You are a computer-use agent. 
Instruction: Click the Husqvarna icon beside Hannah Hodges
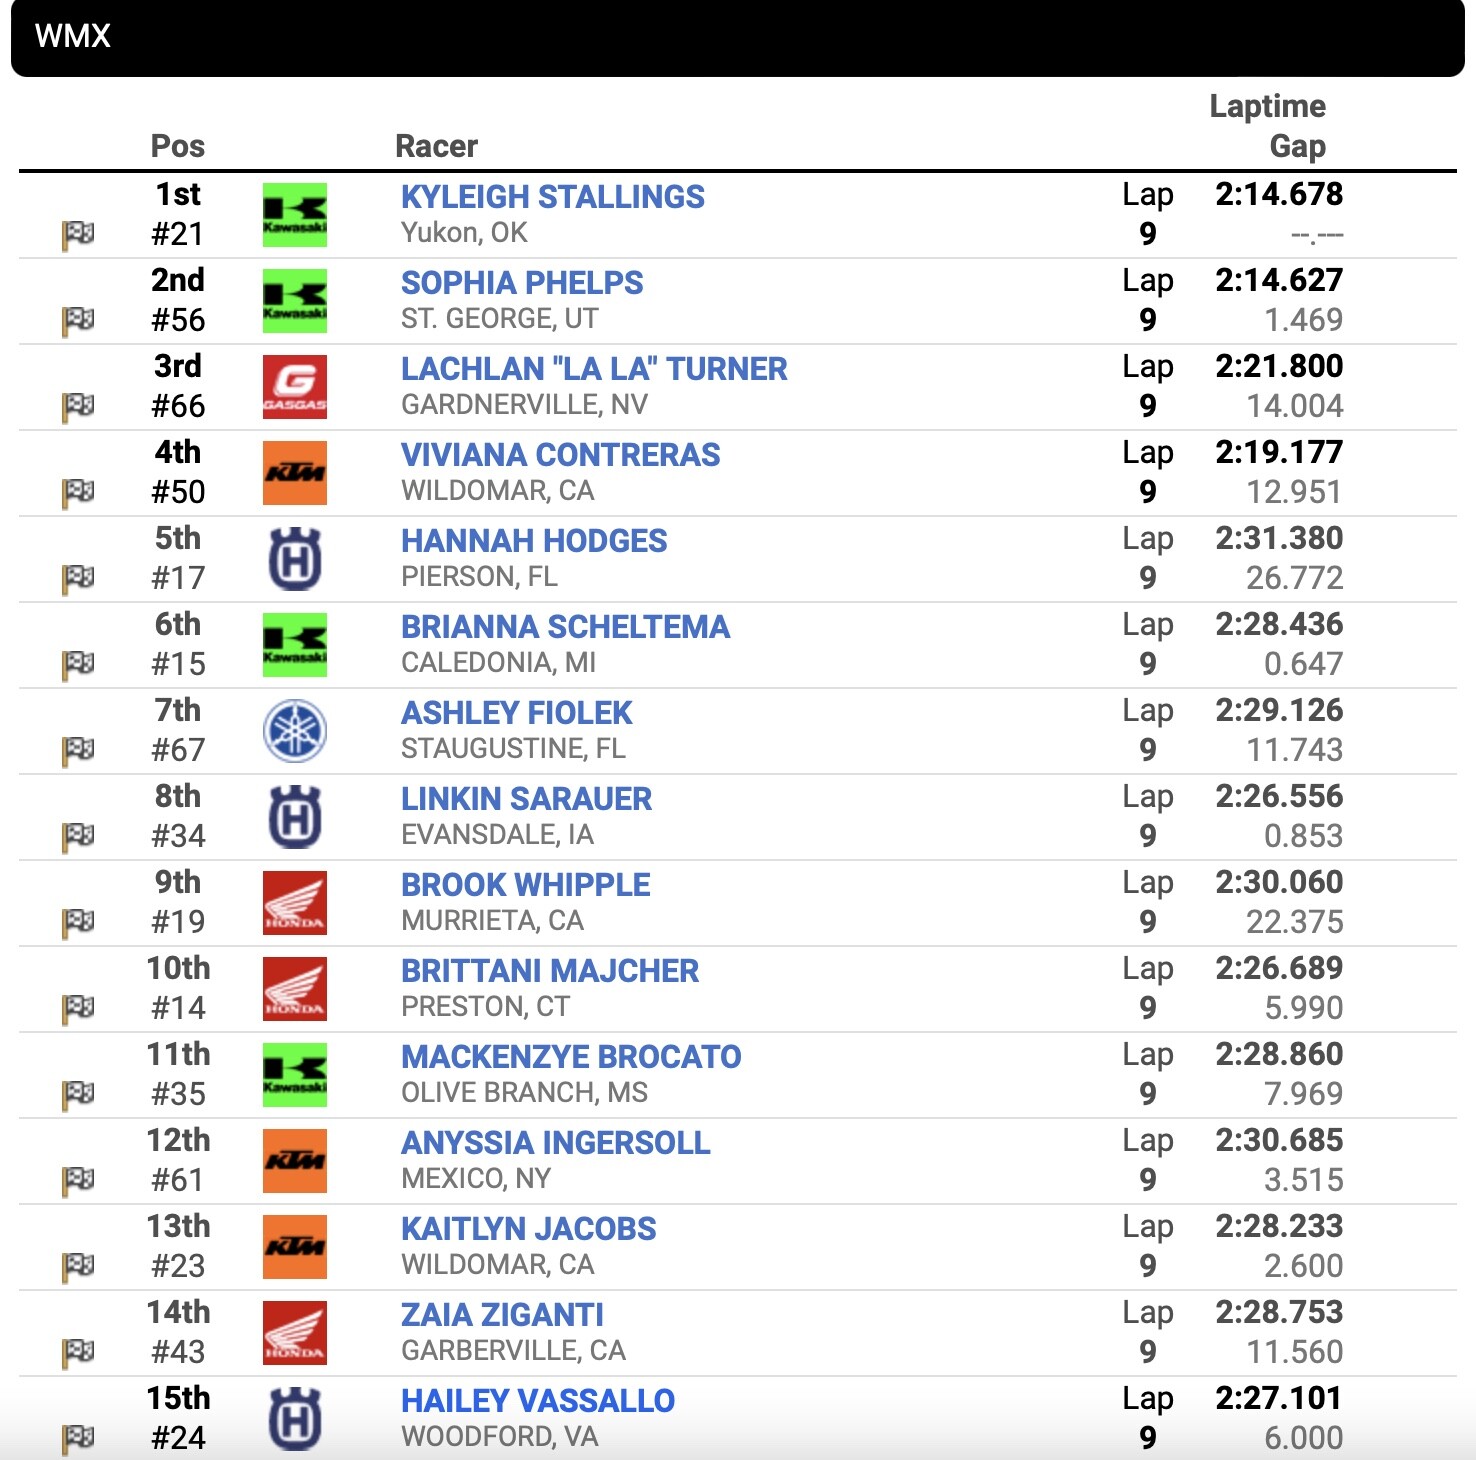tap(294, 560)
